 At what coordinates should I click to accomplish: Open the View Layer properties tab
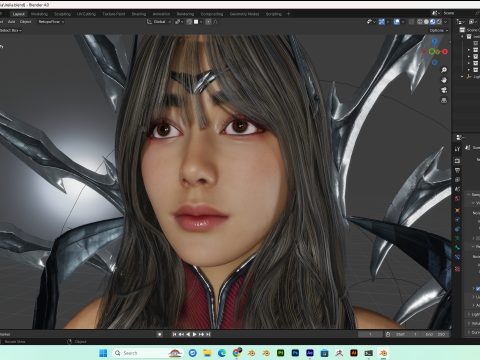[x=457, y=180]
